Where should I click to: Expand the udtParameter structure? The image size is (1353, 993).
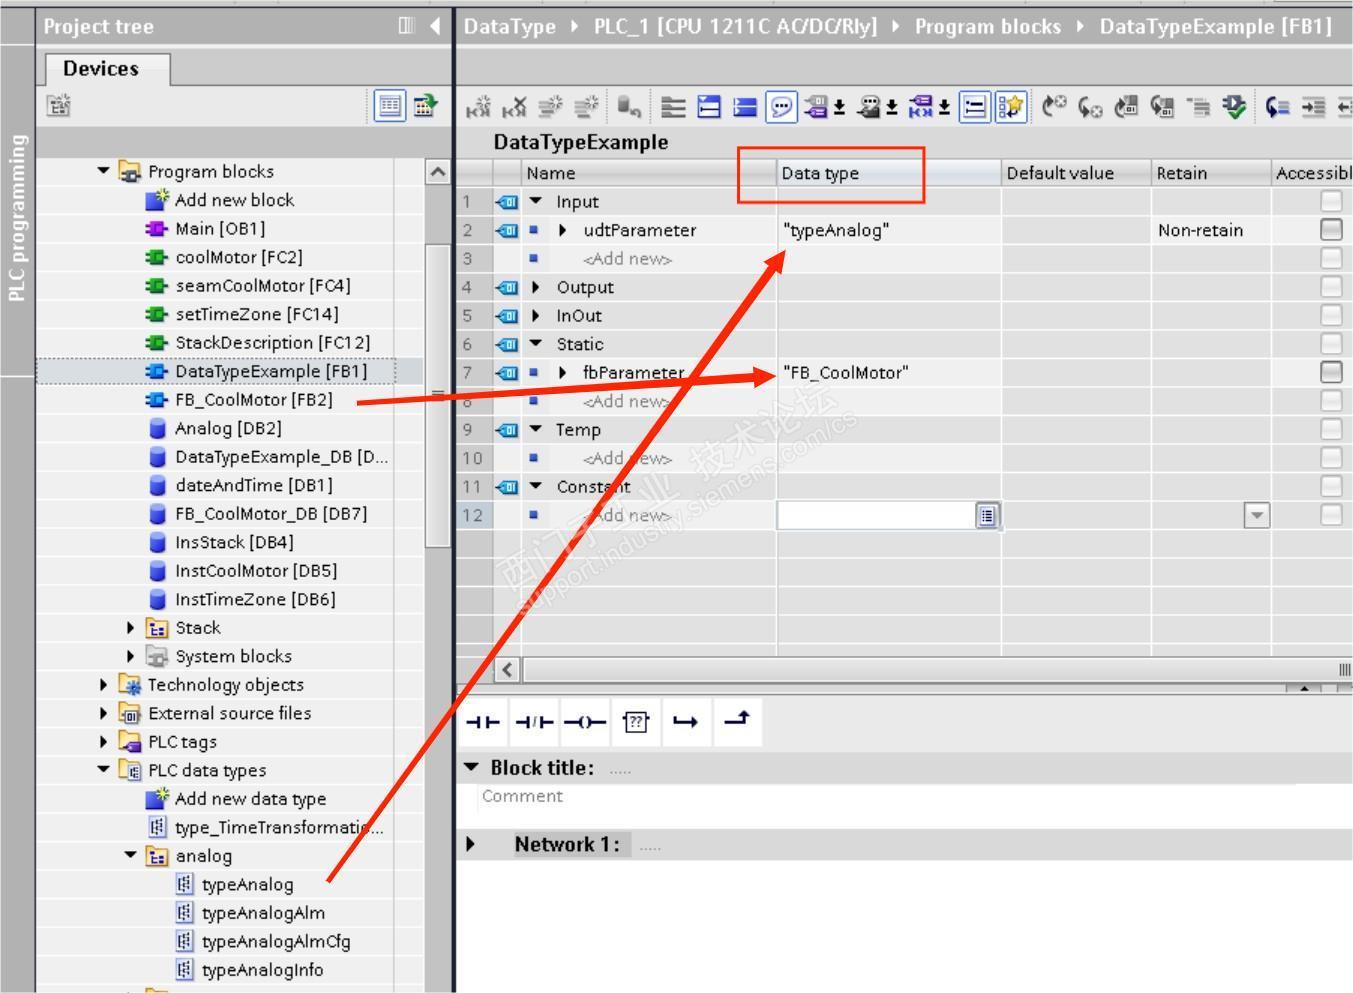[563, 230]
